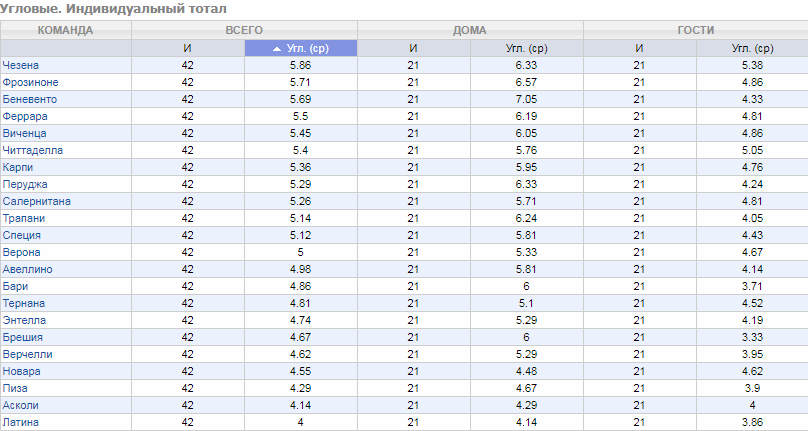Select Беневенто's home average 7.05
The image size is (808, 431).
pos(526,99)
